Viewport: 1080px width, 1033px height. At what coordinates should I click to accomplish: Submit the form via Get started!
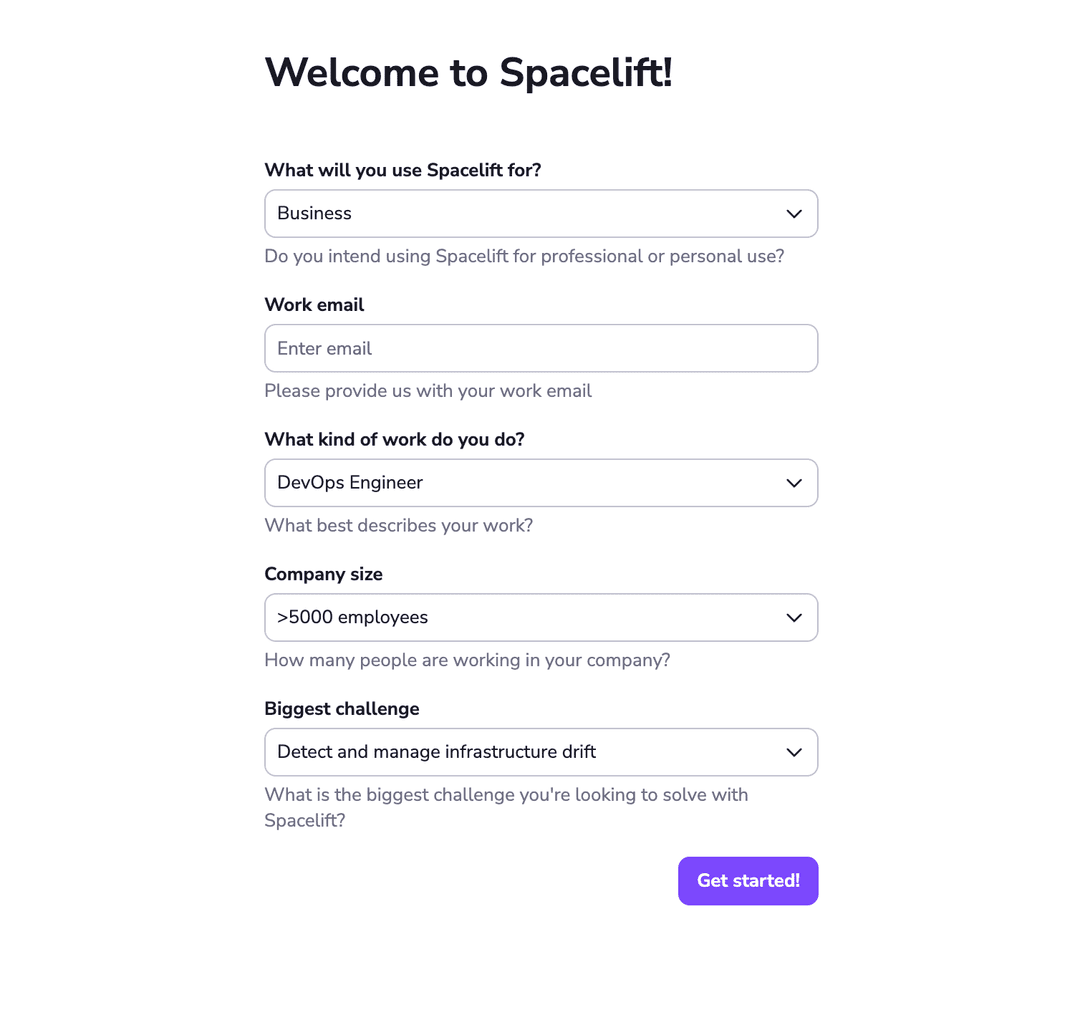(748, 880)
